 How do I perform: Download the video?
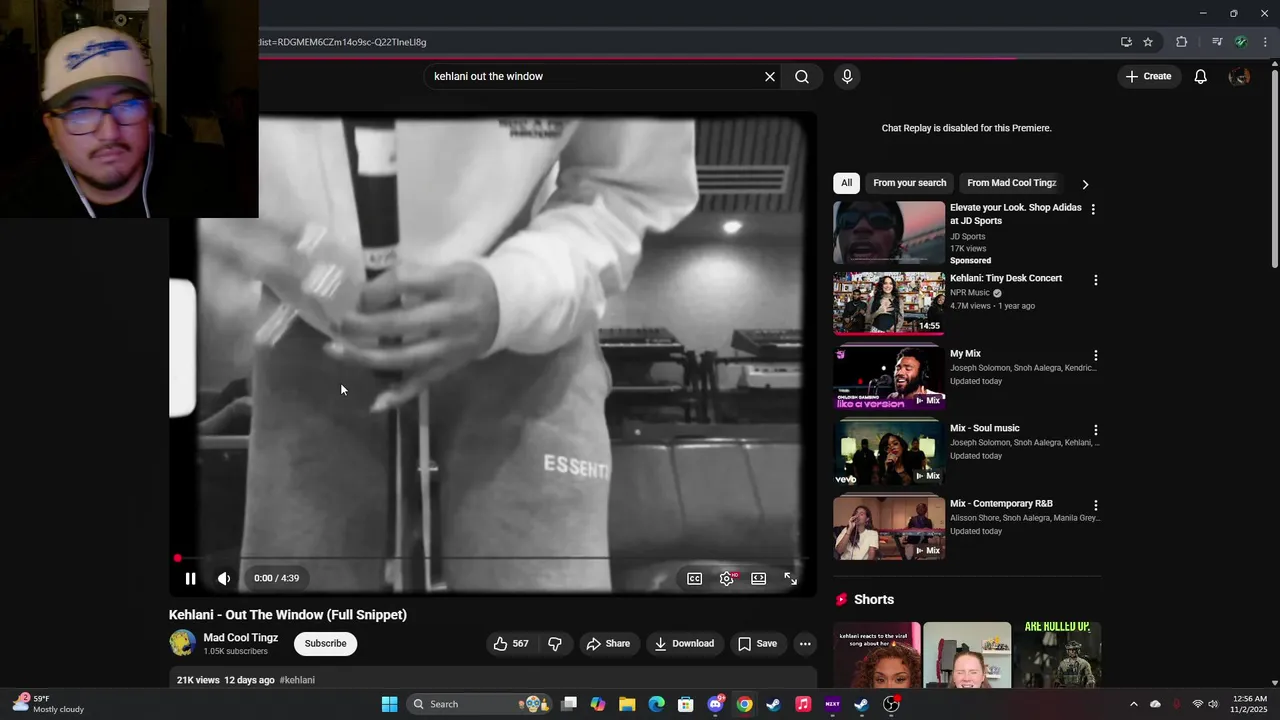[684, 643]
